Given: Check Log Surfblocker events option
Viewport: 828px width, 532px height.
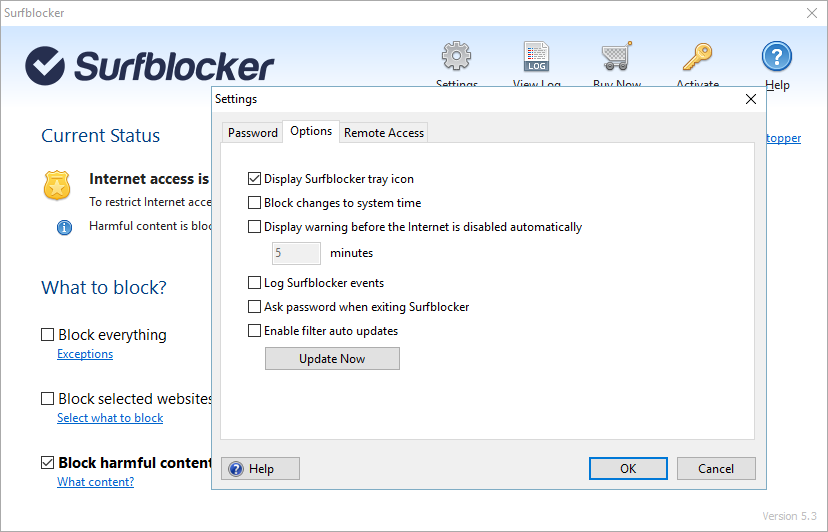Looking at the screenshot, I should [254, 283].
